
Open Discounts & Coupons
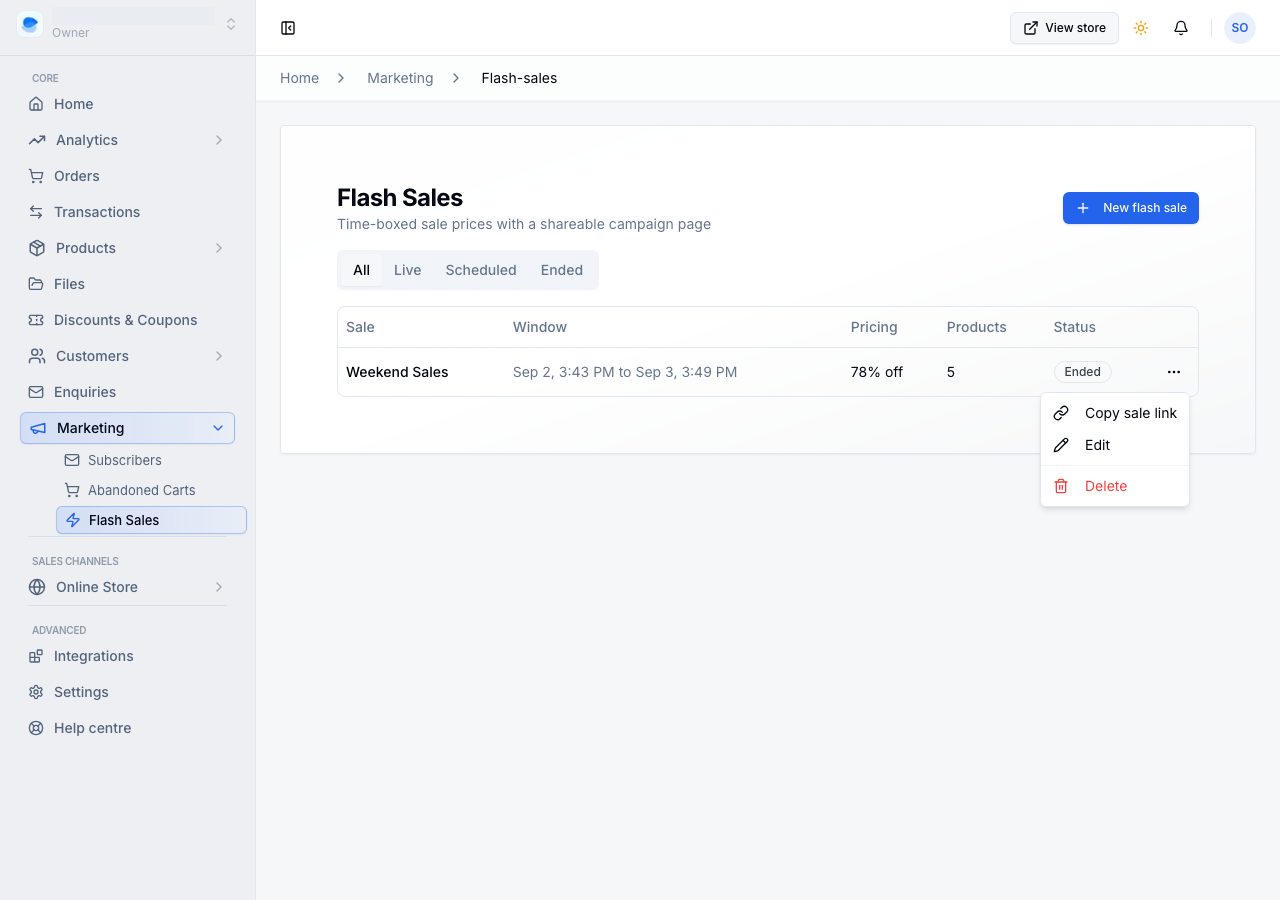128,320
